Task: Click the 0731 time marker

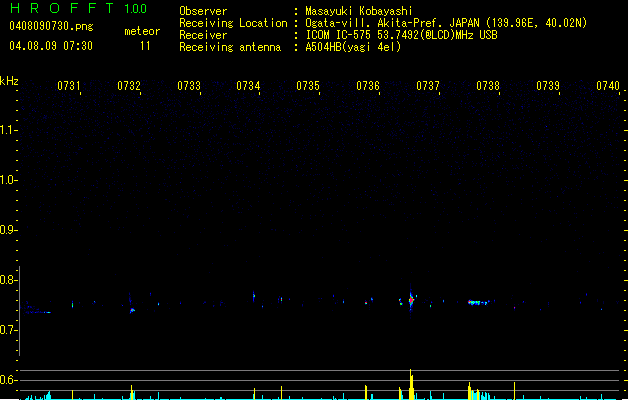Action: [69, 86]
